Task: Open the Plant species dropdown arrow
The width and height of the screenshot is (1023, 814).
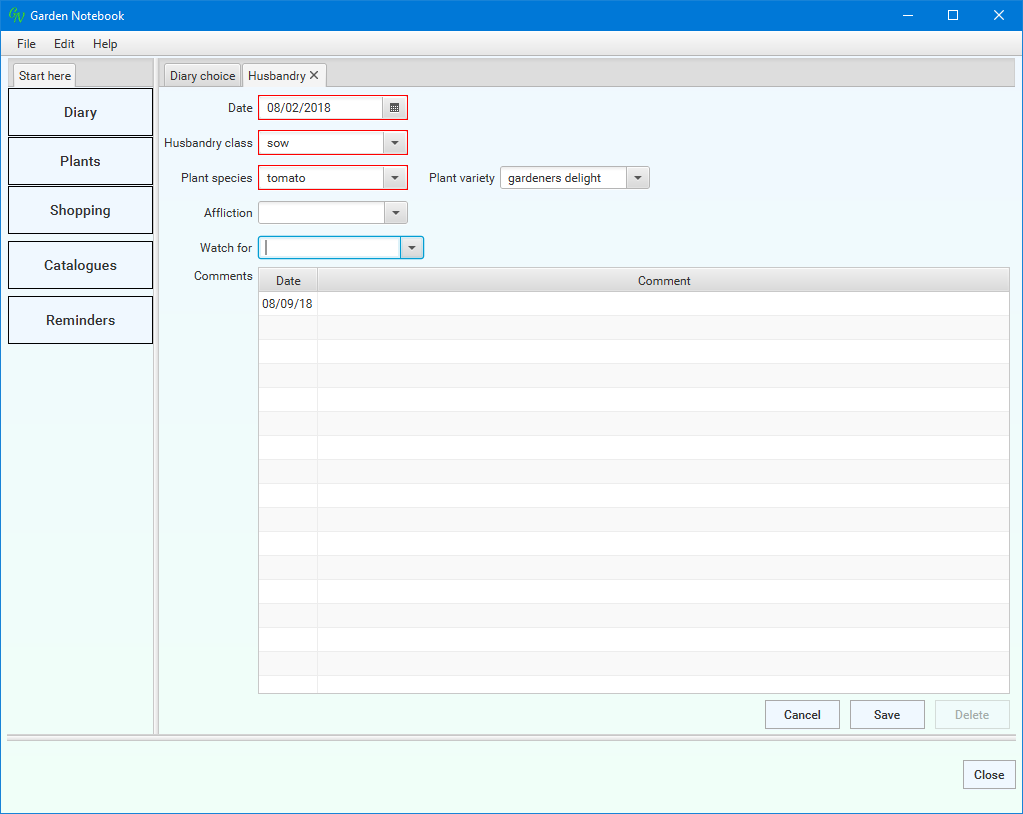Action: pyautogui.click(x=395, y=178)
